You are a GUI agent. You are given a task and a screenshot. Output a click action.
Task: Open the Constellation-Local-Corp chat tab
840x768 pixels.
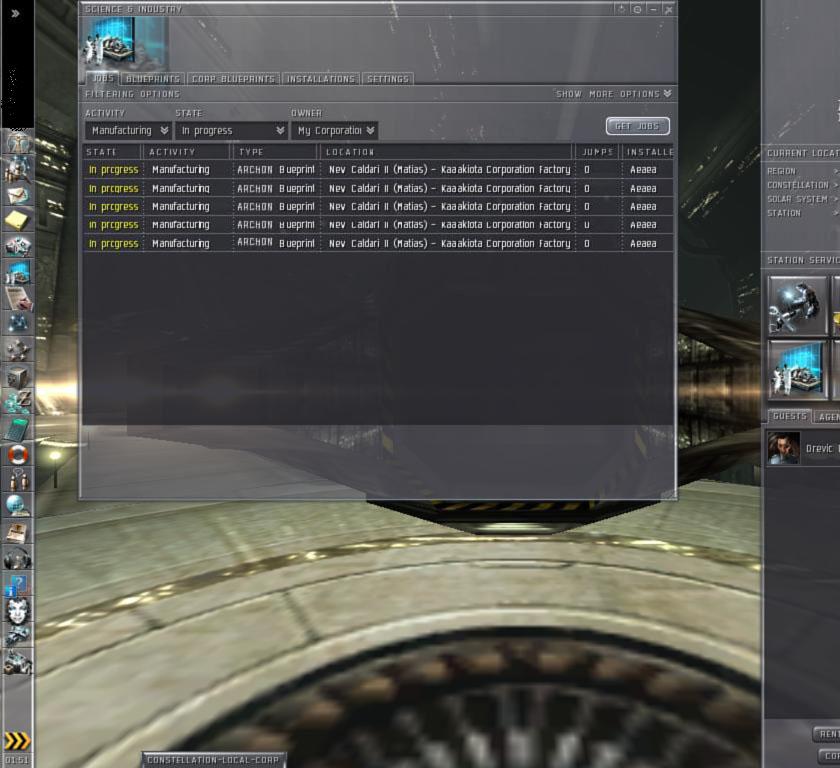pyautogui.click(x=213, y=759)
